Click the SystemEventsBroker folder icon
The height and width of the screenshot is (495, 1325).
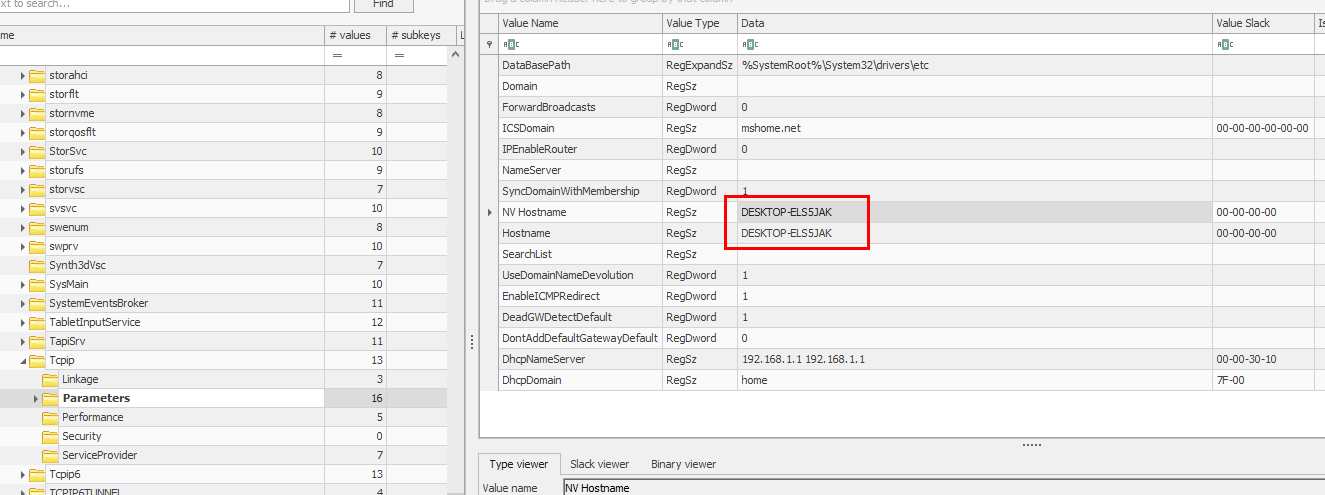[37, 304]
